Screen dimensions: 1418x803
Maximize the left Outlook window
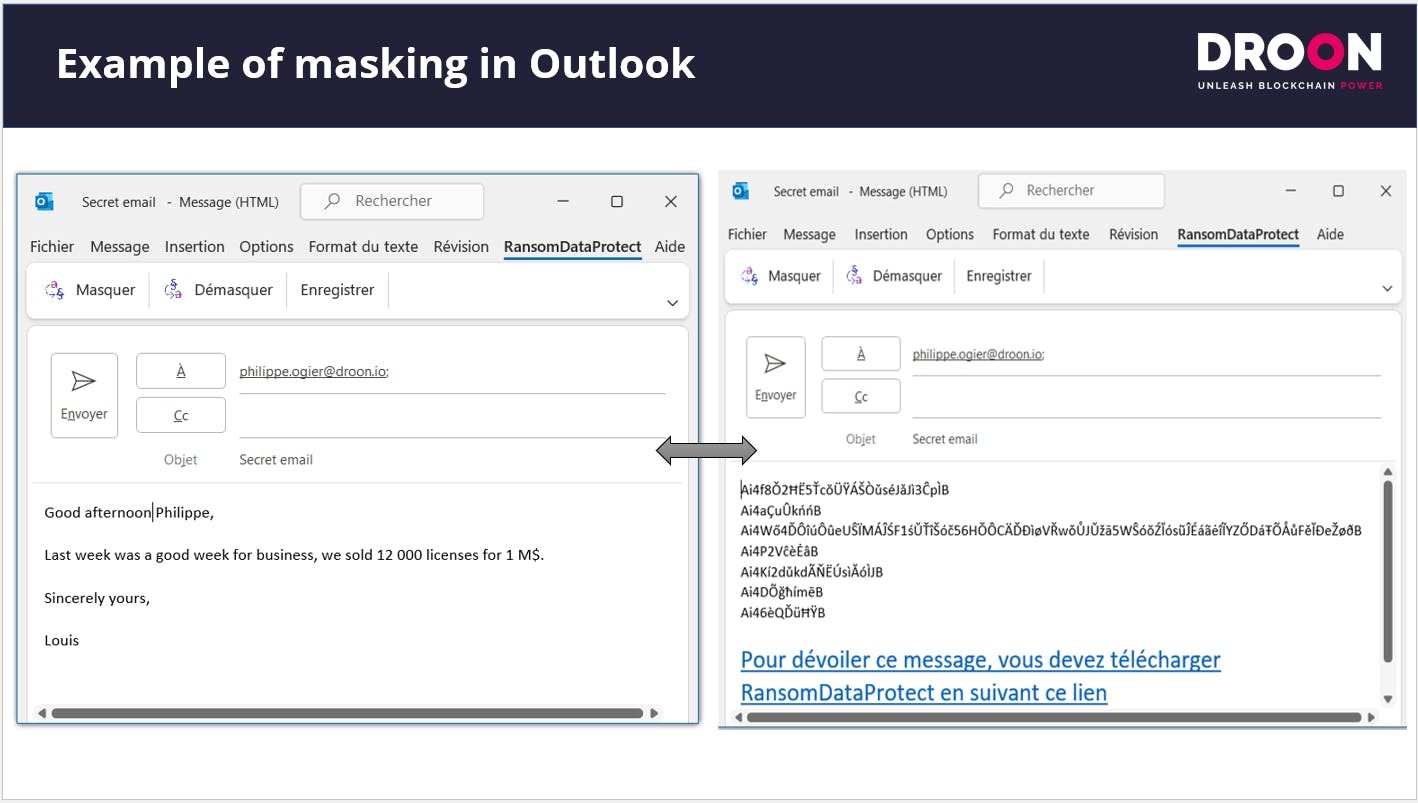pos(617,202)
